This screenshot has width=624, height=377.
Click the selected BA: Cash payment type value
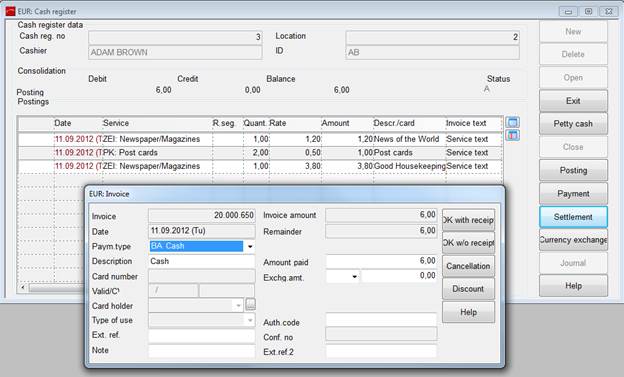(x=196, y=246)
